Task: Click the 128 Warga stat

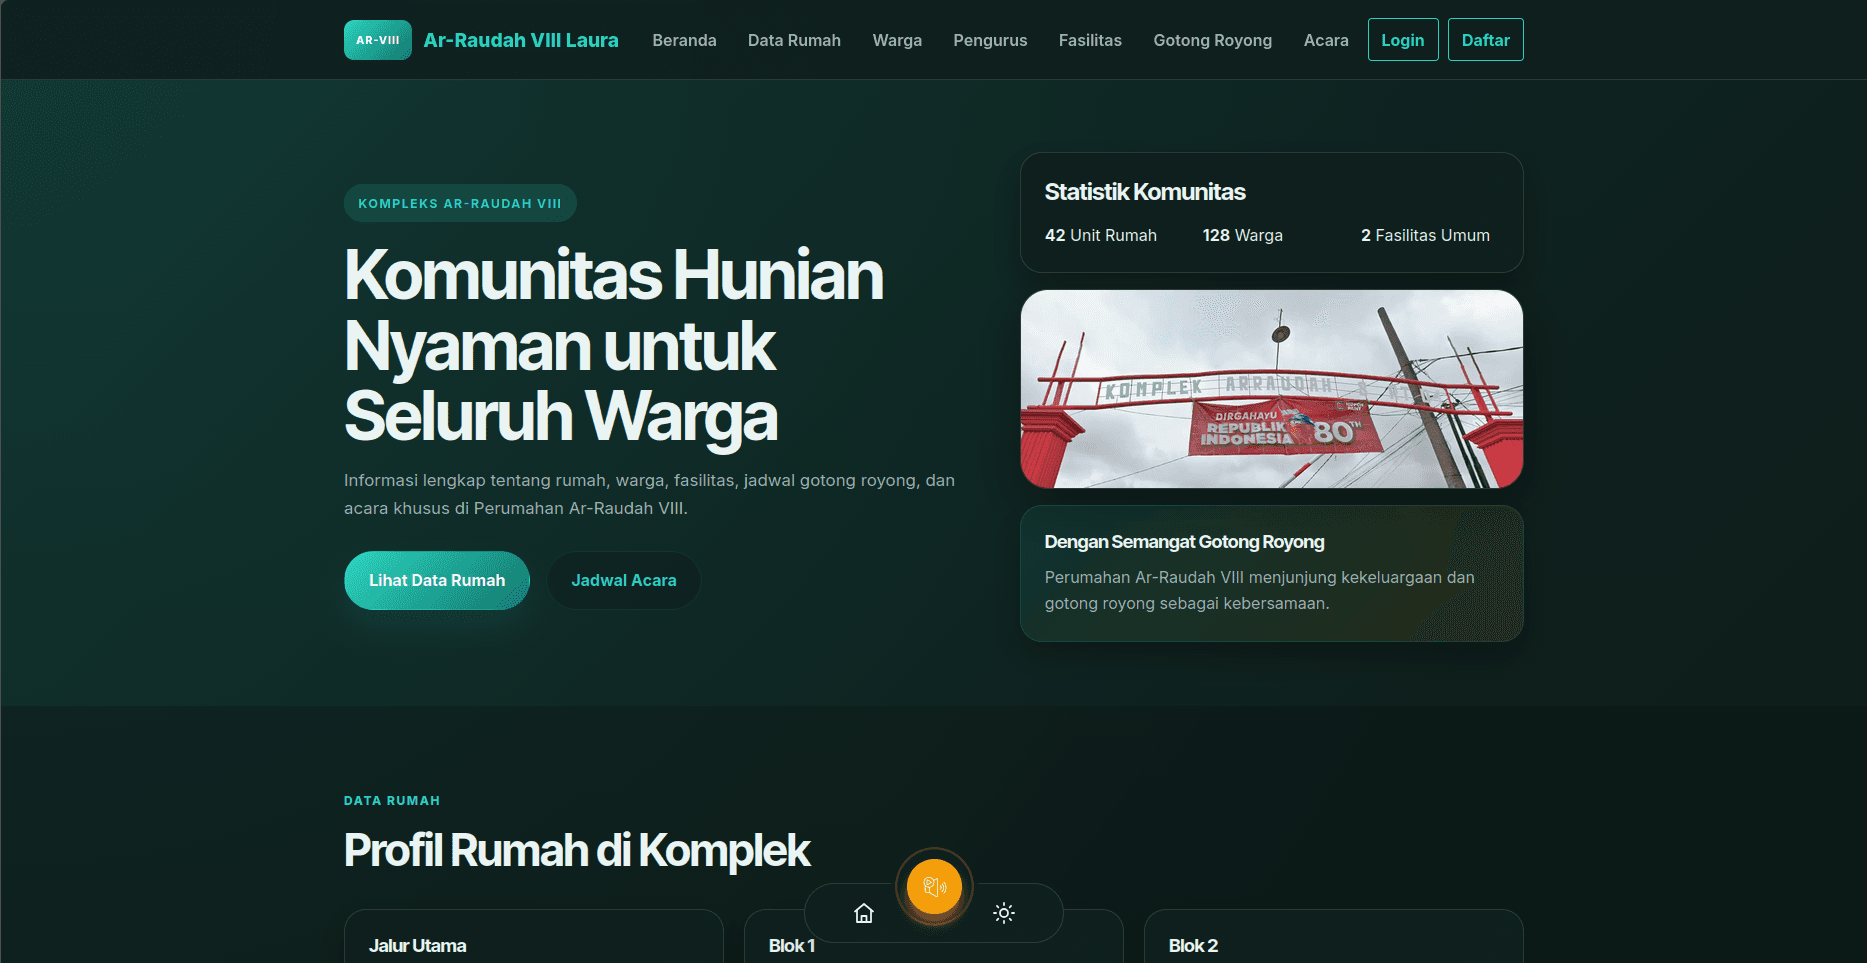Action: click(x=1243, y=235)
